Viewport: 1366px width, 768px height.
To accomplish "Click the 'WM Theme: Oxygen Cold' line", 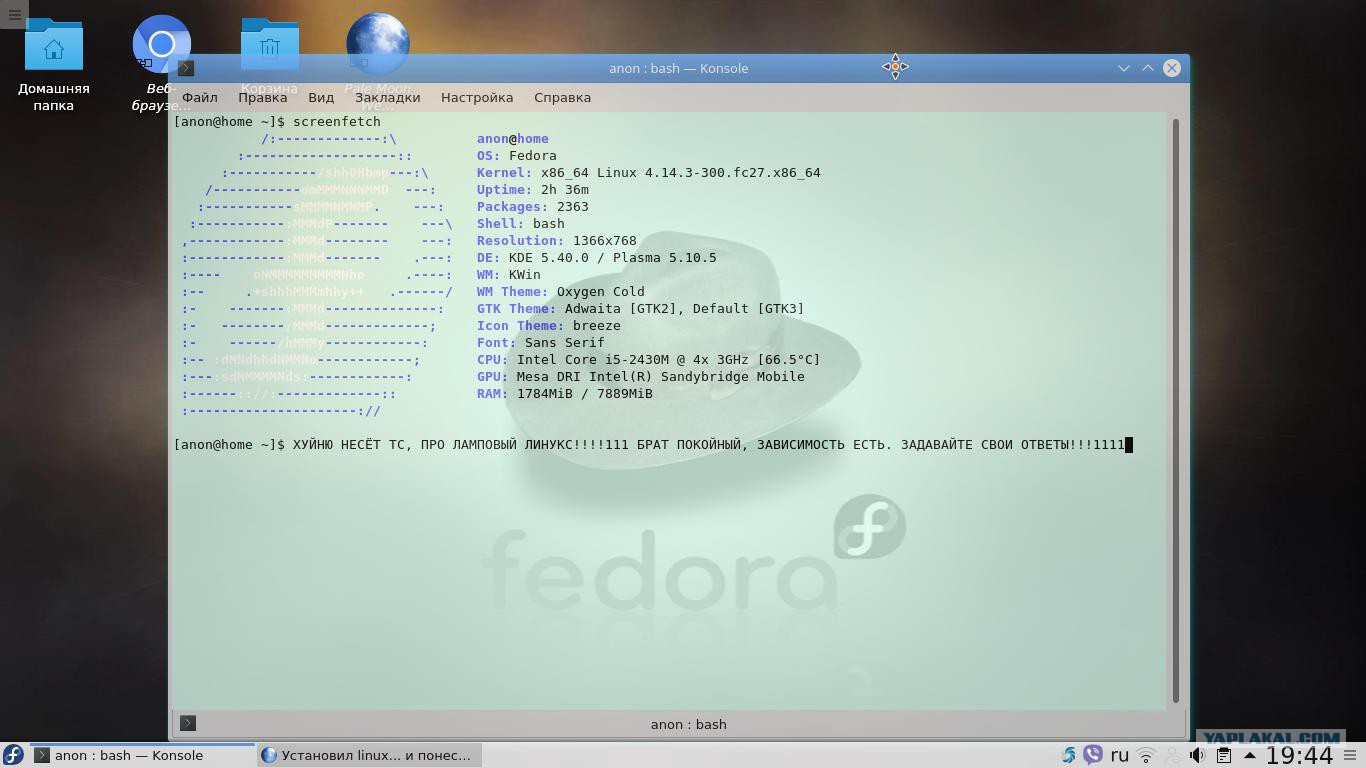I will tap(561, 292).
